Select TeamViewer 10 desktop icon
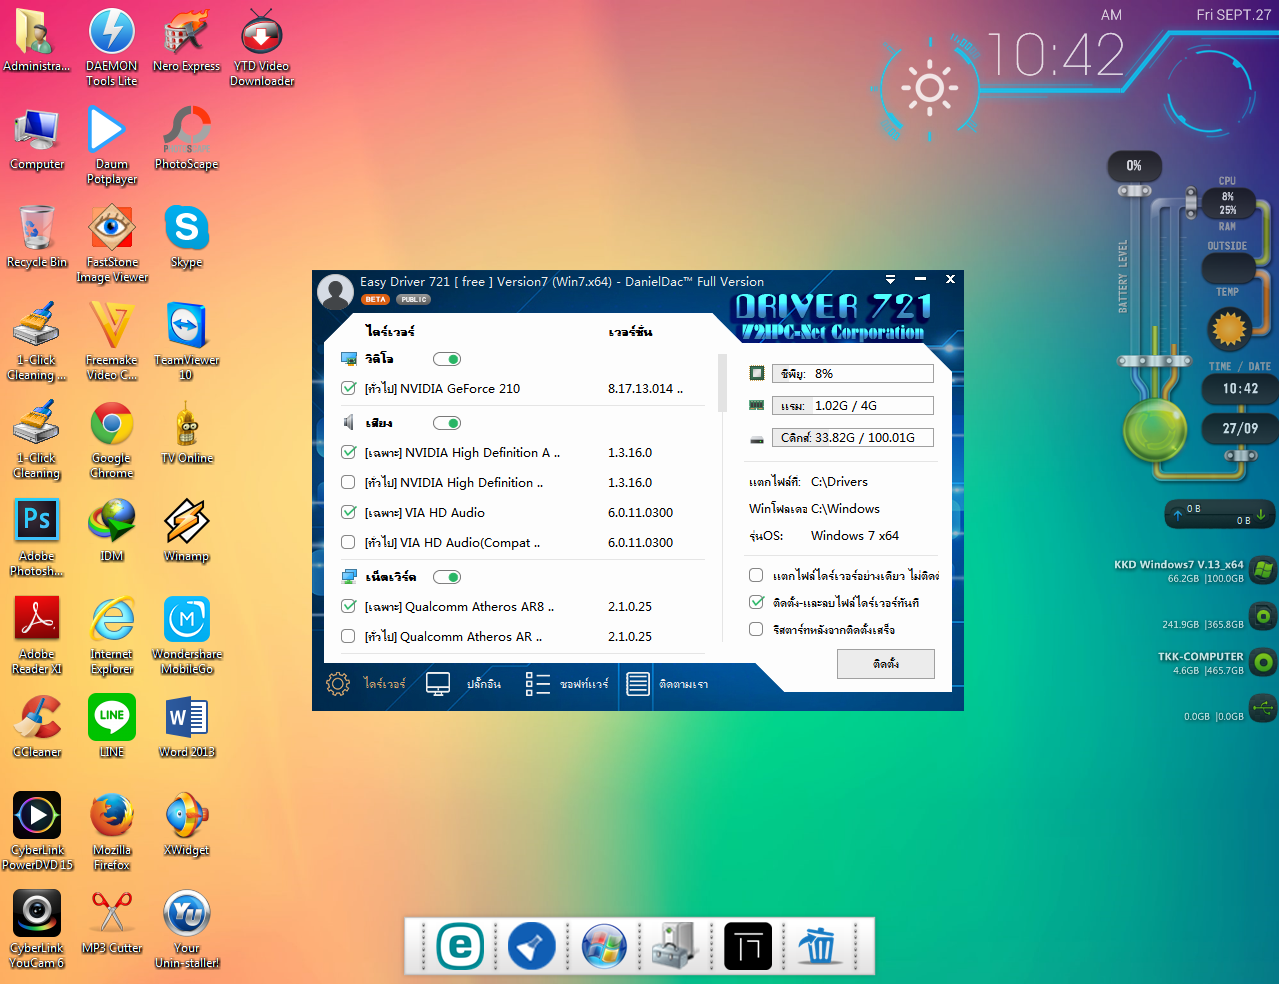This screenshot has height=984, width=1279. [186, 341]
